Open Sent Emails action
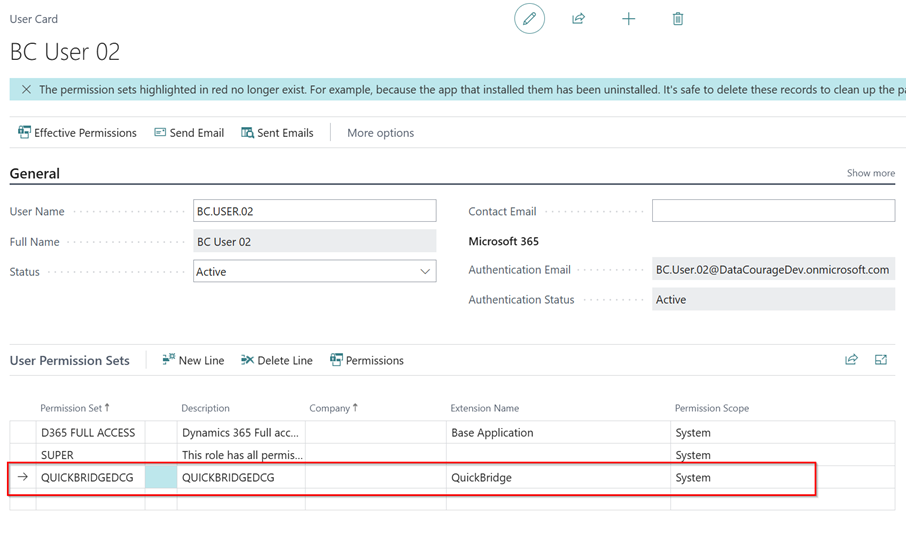This screenshot has width=906, height=544. click(x=277, y=133)
